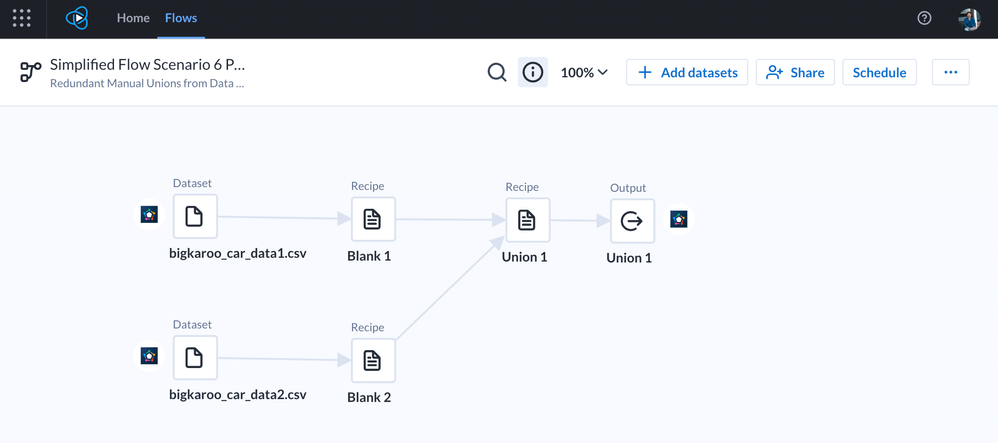Click the Share button
Screen dimensions: 998x443
(795, 72)
